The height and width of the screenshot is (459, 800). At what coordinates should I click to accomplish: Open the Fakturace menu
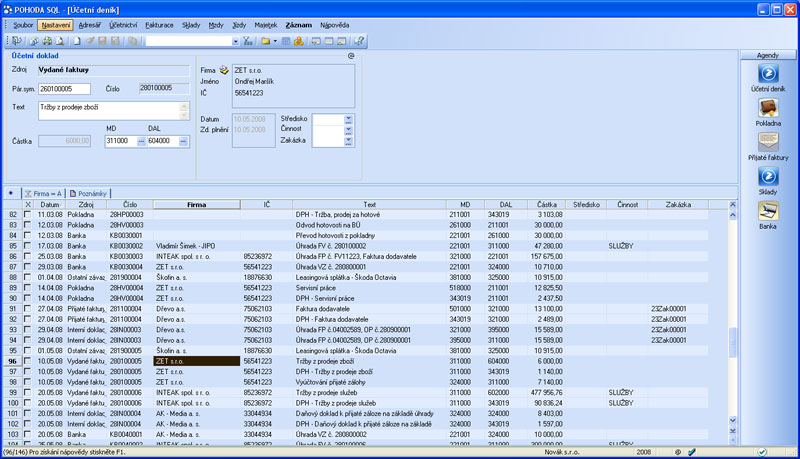click(x=159, y=25)
